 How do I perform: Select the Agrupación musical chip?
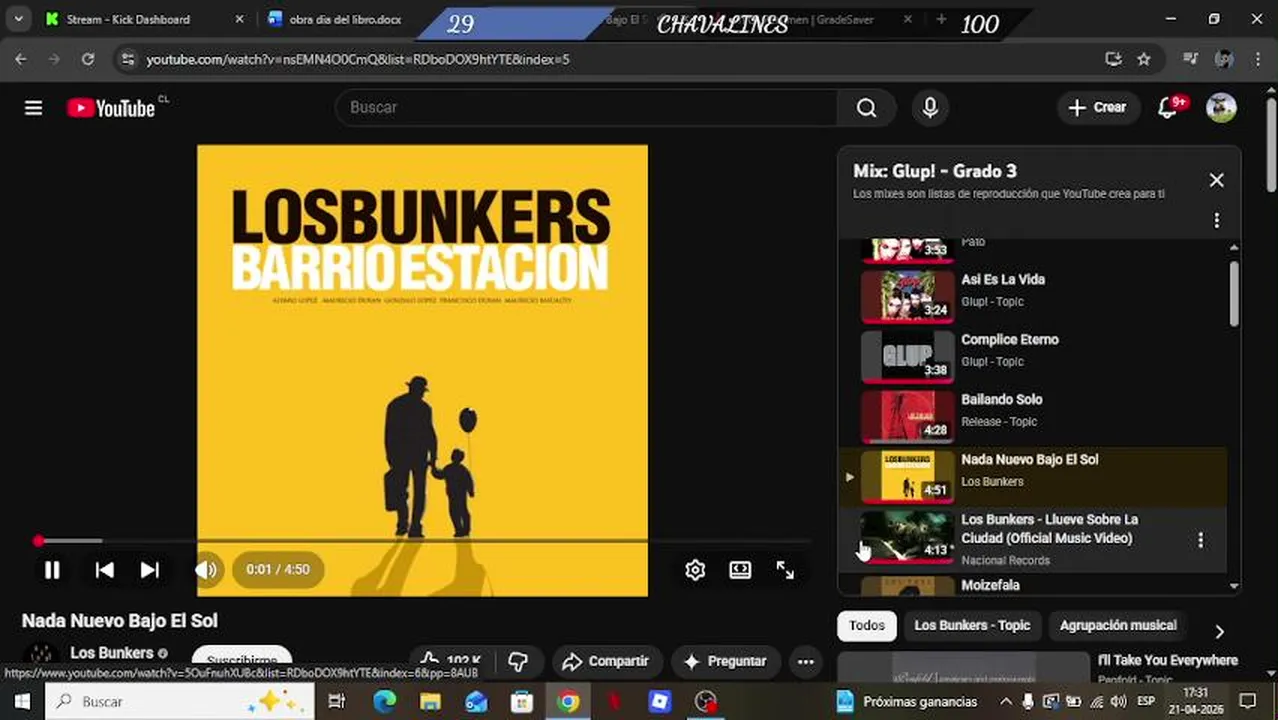pos(1118,625)
